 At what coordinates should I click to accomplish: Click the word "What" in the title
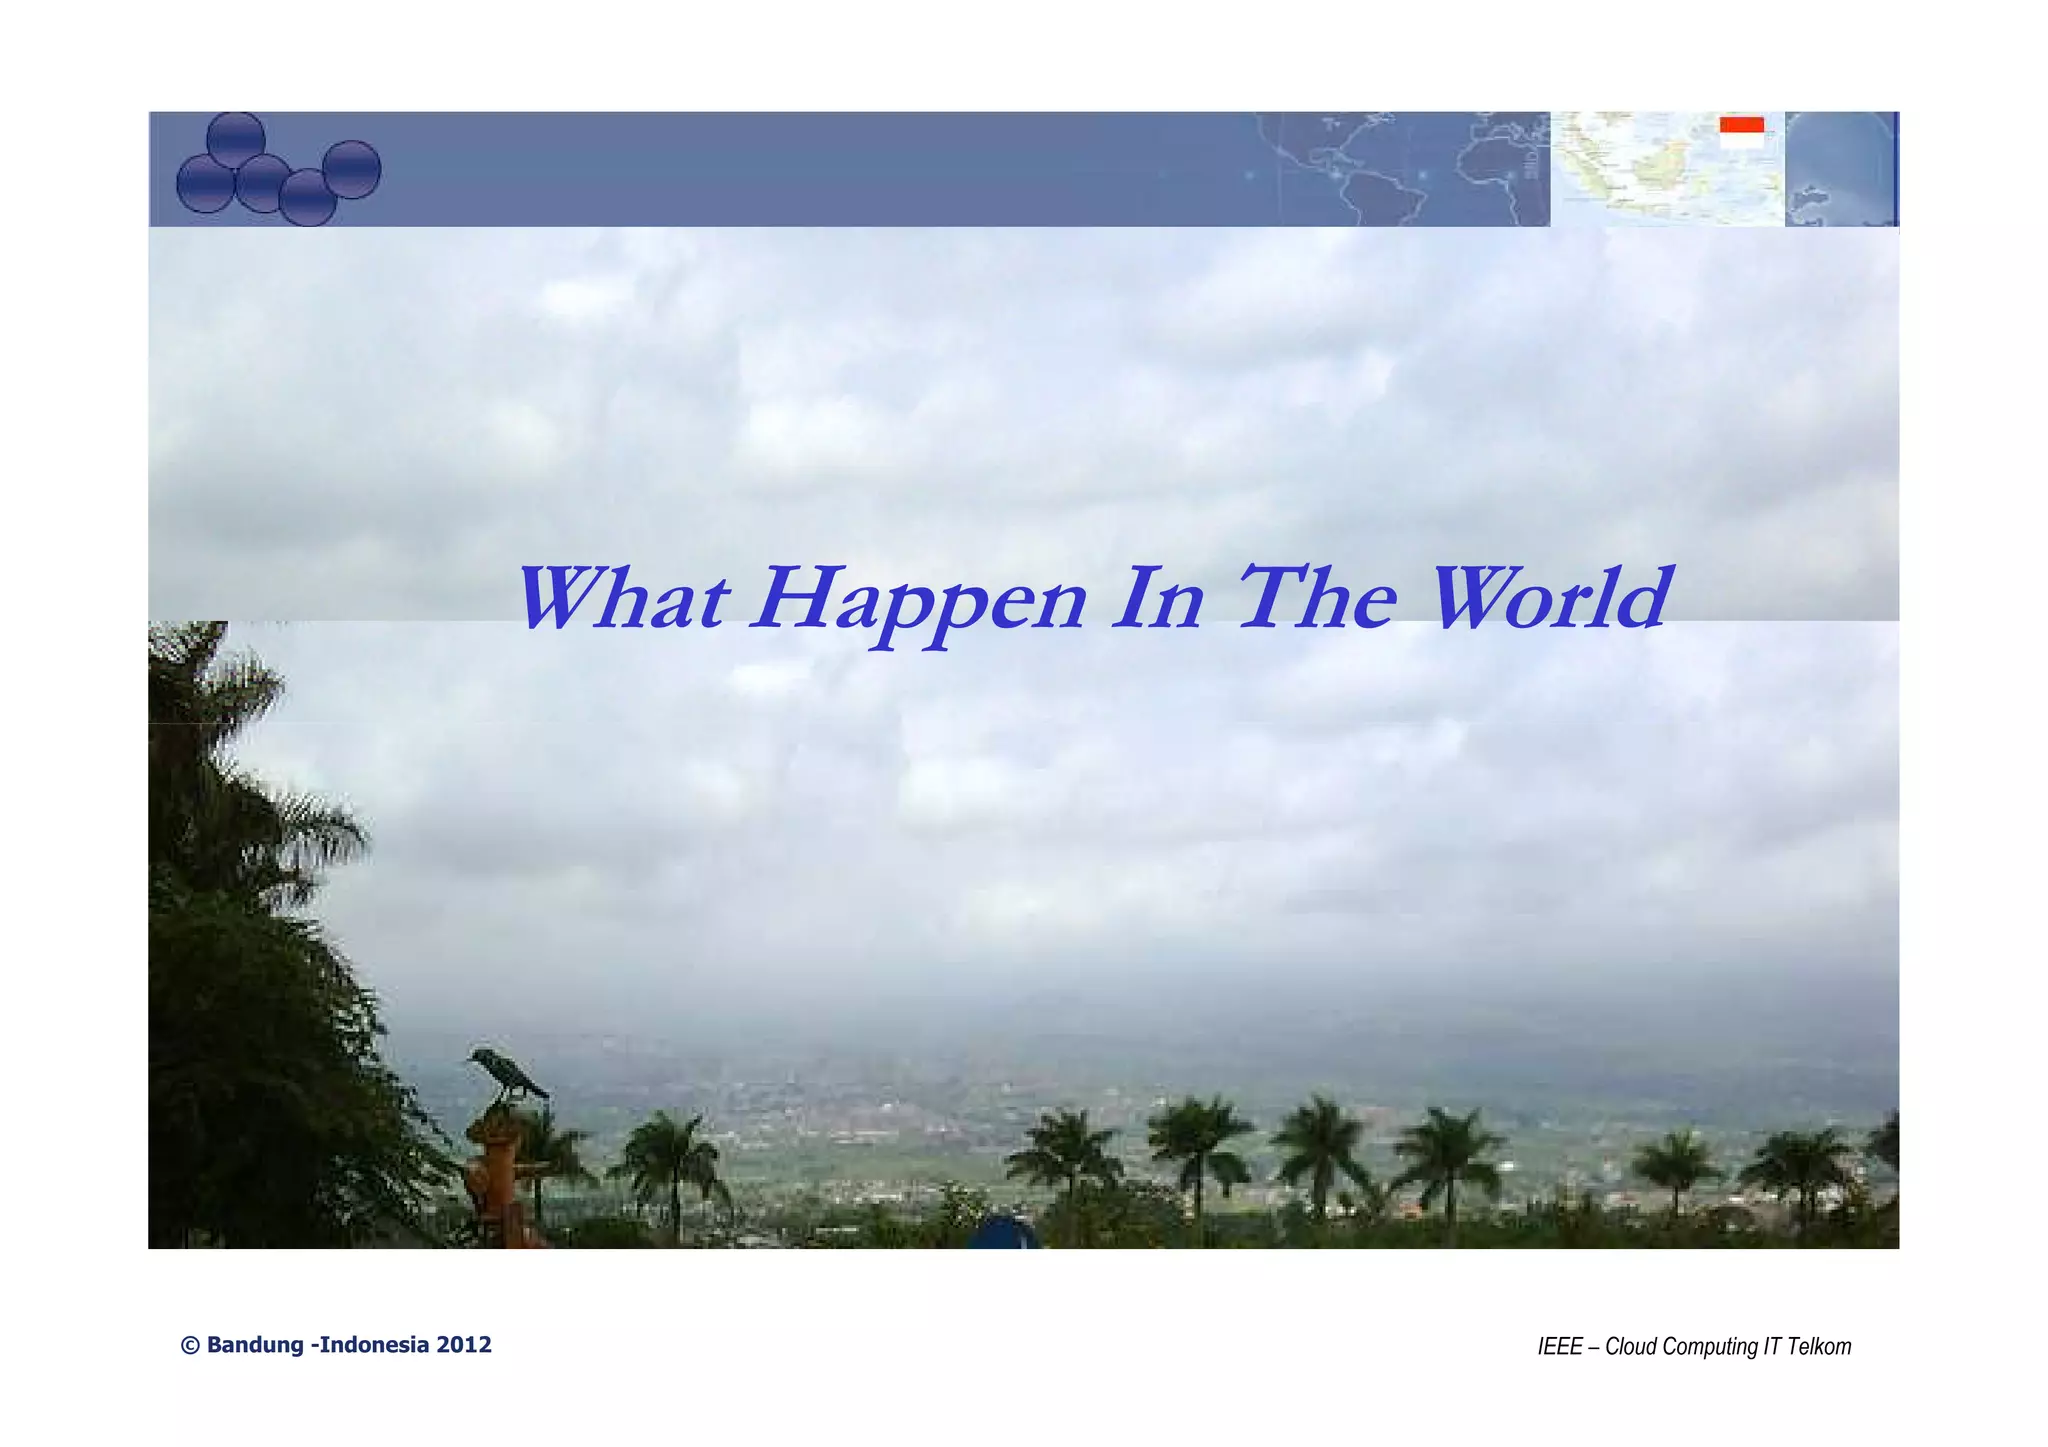[x=622, y=599]
